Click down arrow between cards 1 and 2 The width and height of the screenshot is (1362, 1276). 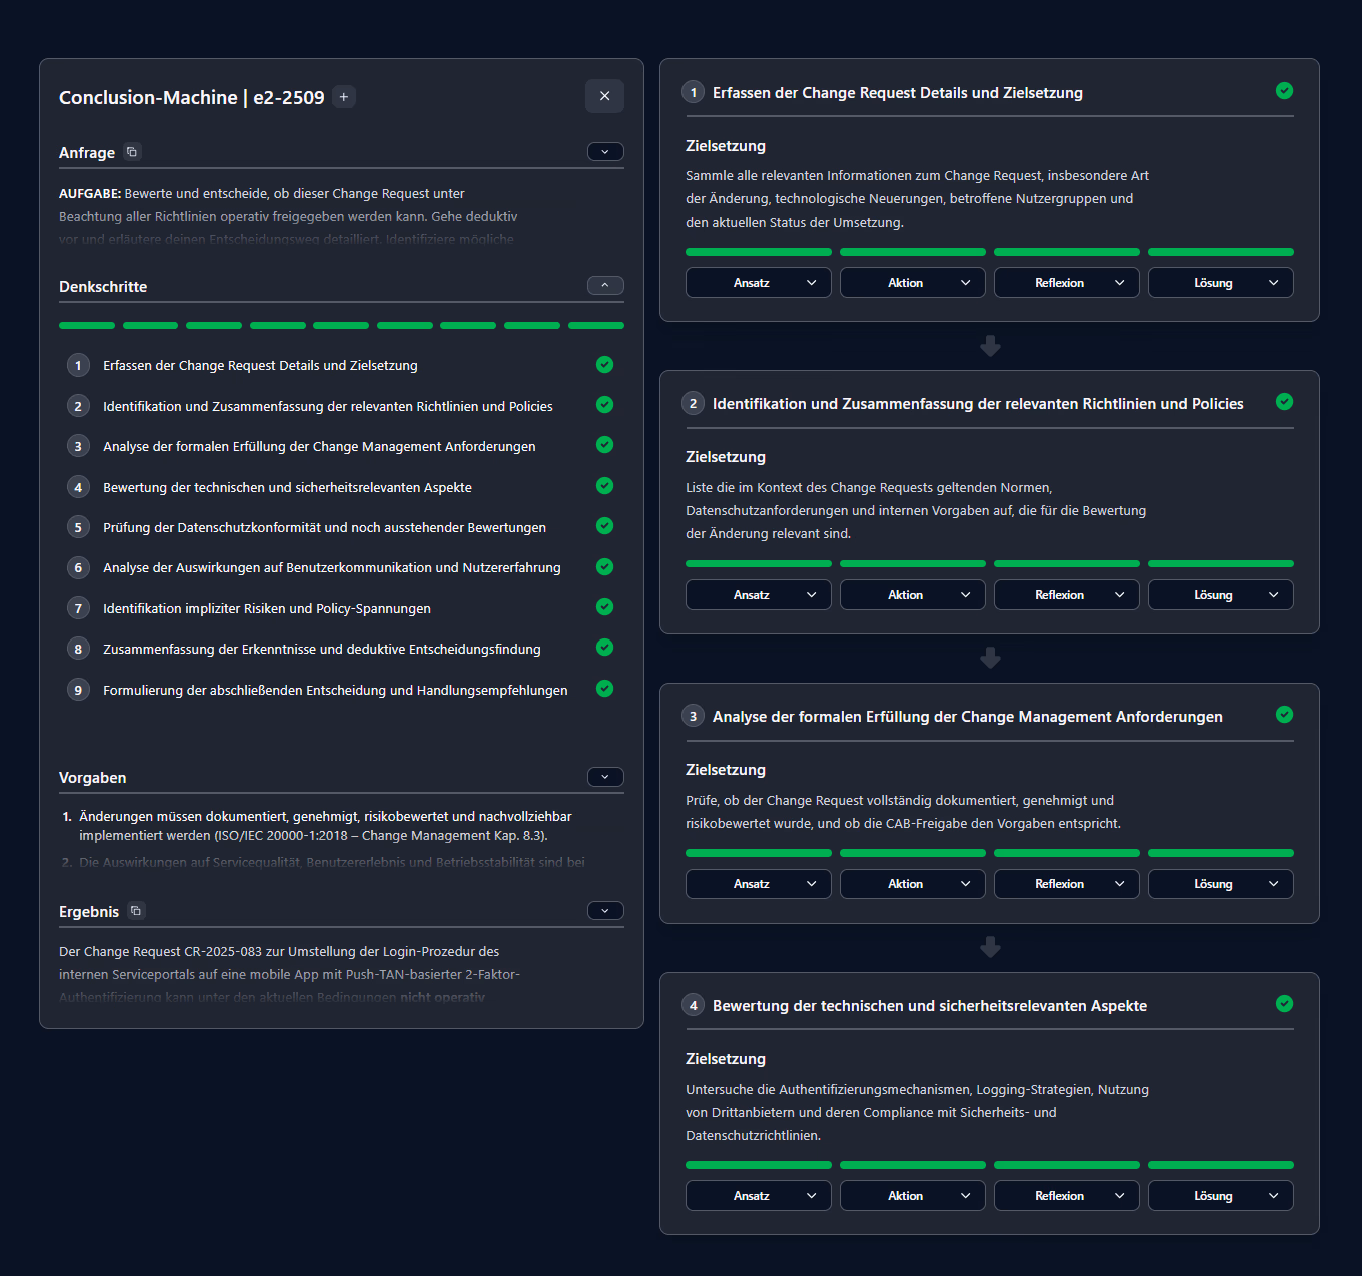pyautogui.click(x=990, y=346)
